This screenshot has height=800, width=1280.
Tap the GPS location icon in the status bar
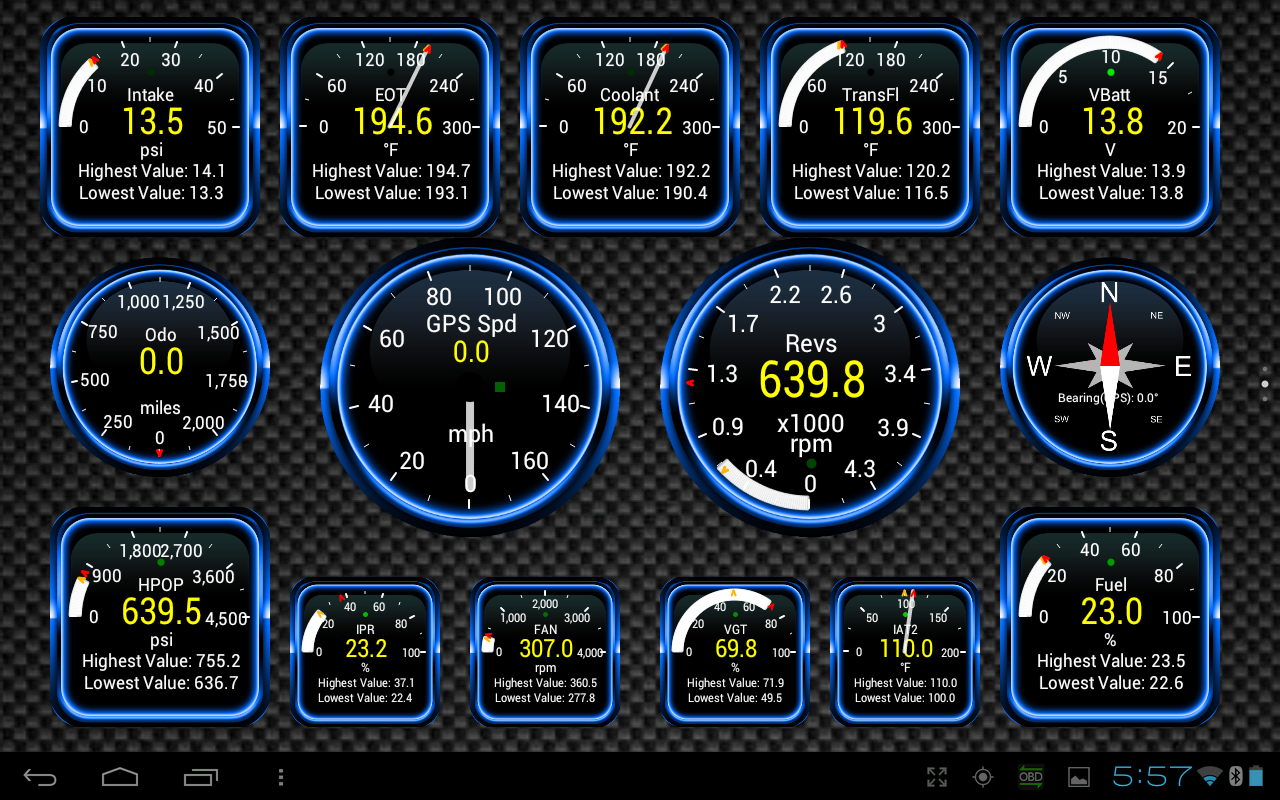pos(982,777)
